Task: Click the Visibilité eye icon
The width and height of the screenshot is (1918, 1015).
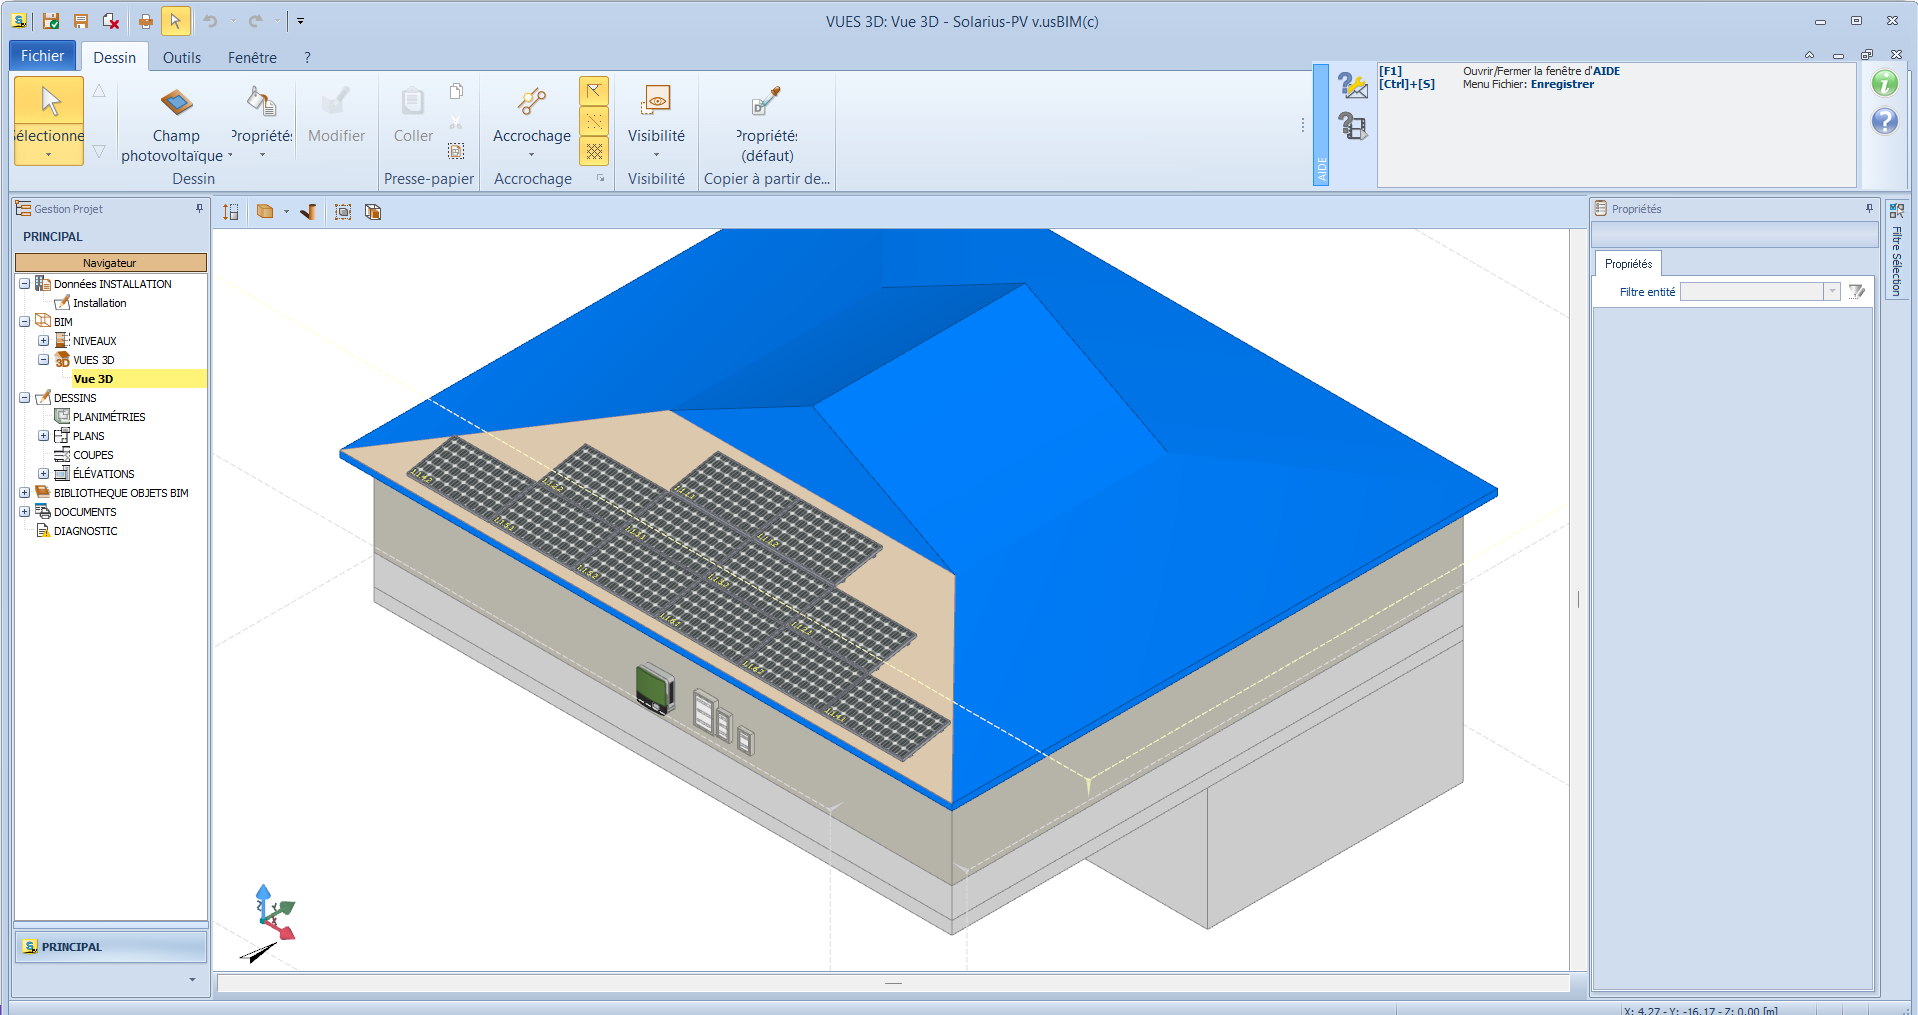Action: [656, 101]
